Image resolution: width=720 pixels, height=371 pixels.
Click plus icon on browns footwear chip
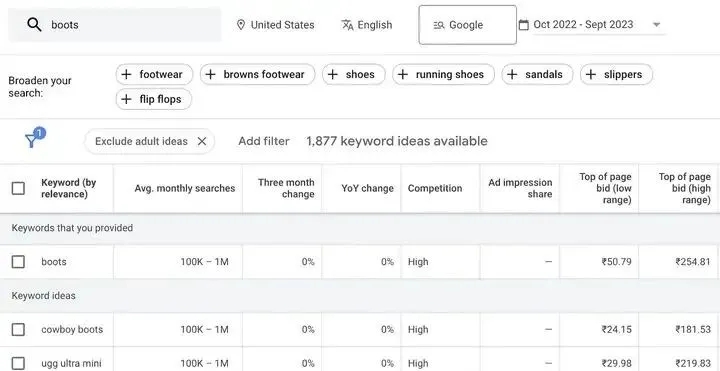coord(210,74)
